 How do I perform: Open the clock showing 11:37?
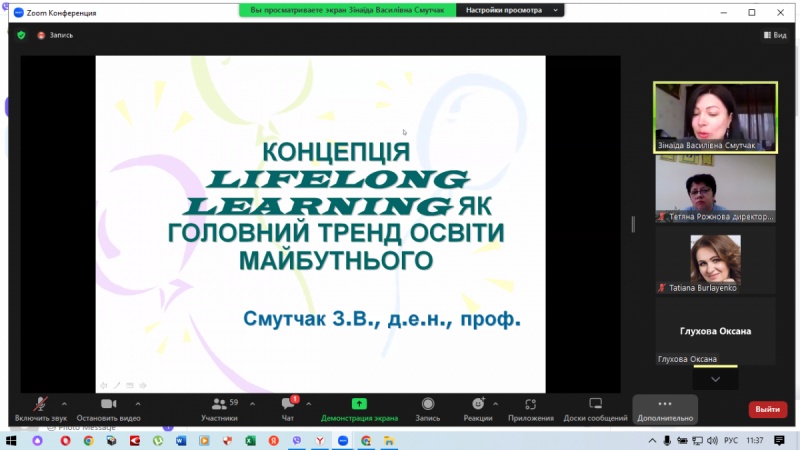(755, 440)
